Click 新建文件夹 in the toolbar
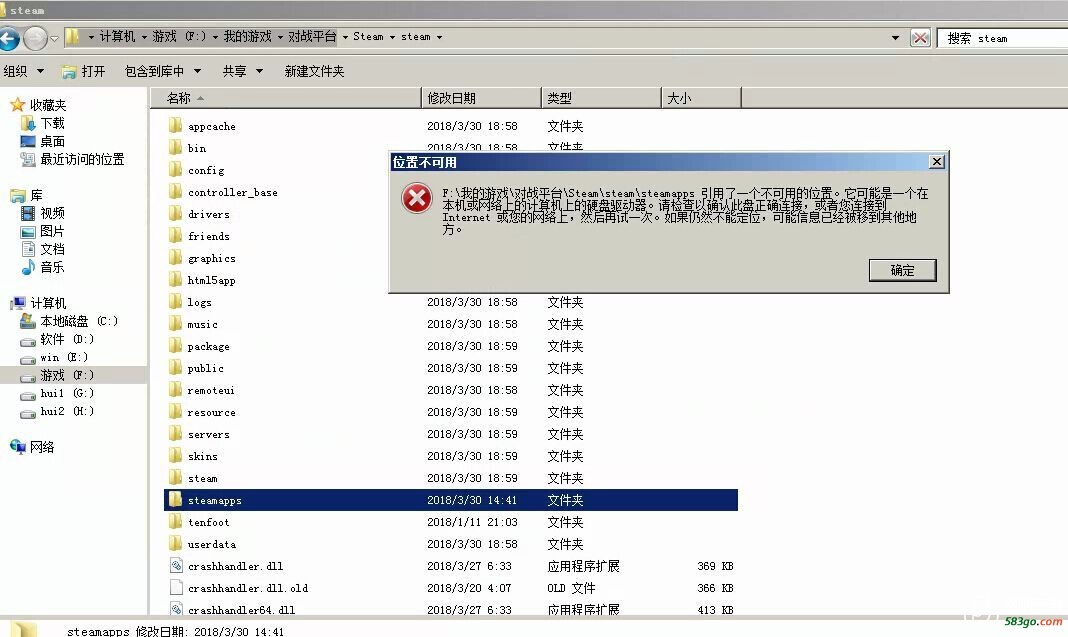This screenshot has height=637, width=1068. pyautogui.click(x=314, y=71)
